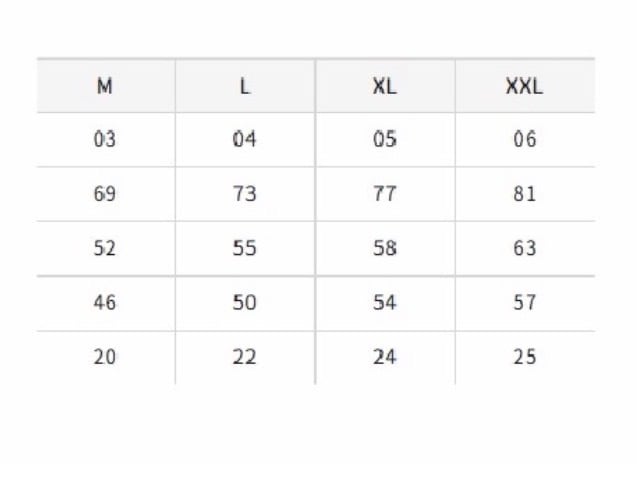This screenshot has width=637, height=484.
Task: Click the cell containing 06
Action: point(525,140)
